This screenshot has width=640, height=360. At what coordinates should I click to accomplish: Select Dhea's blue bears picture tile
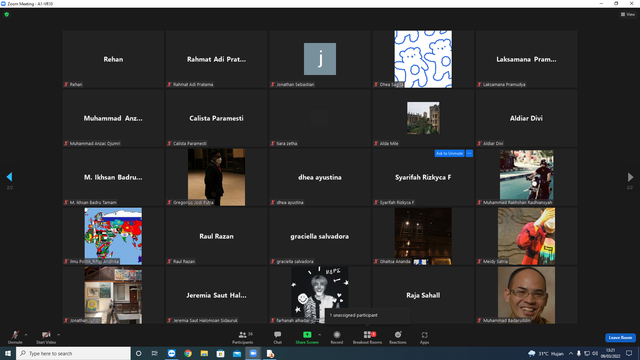tap(423, 59)
